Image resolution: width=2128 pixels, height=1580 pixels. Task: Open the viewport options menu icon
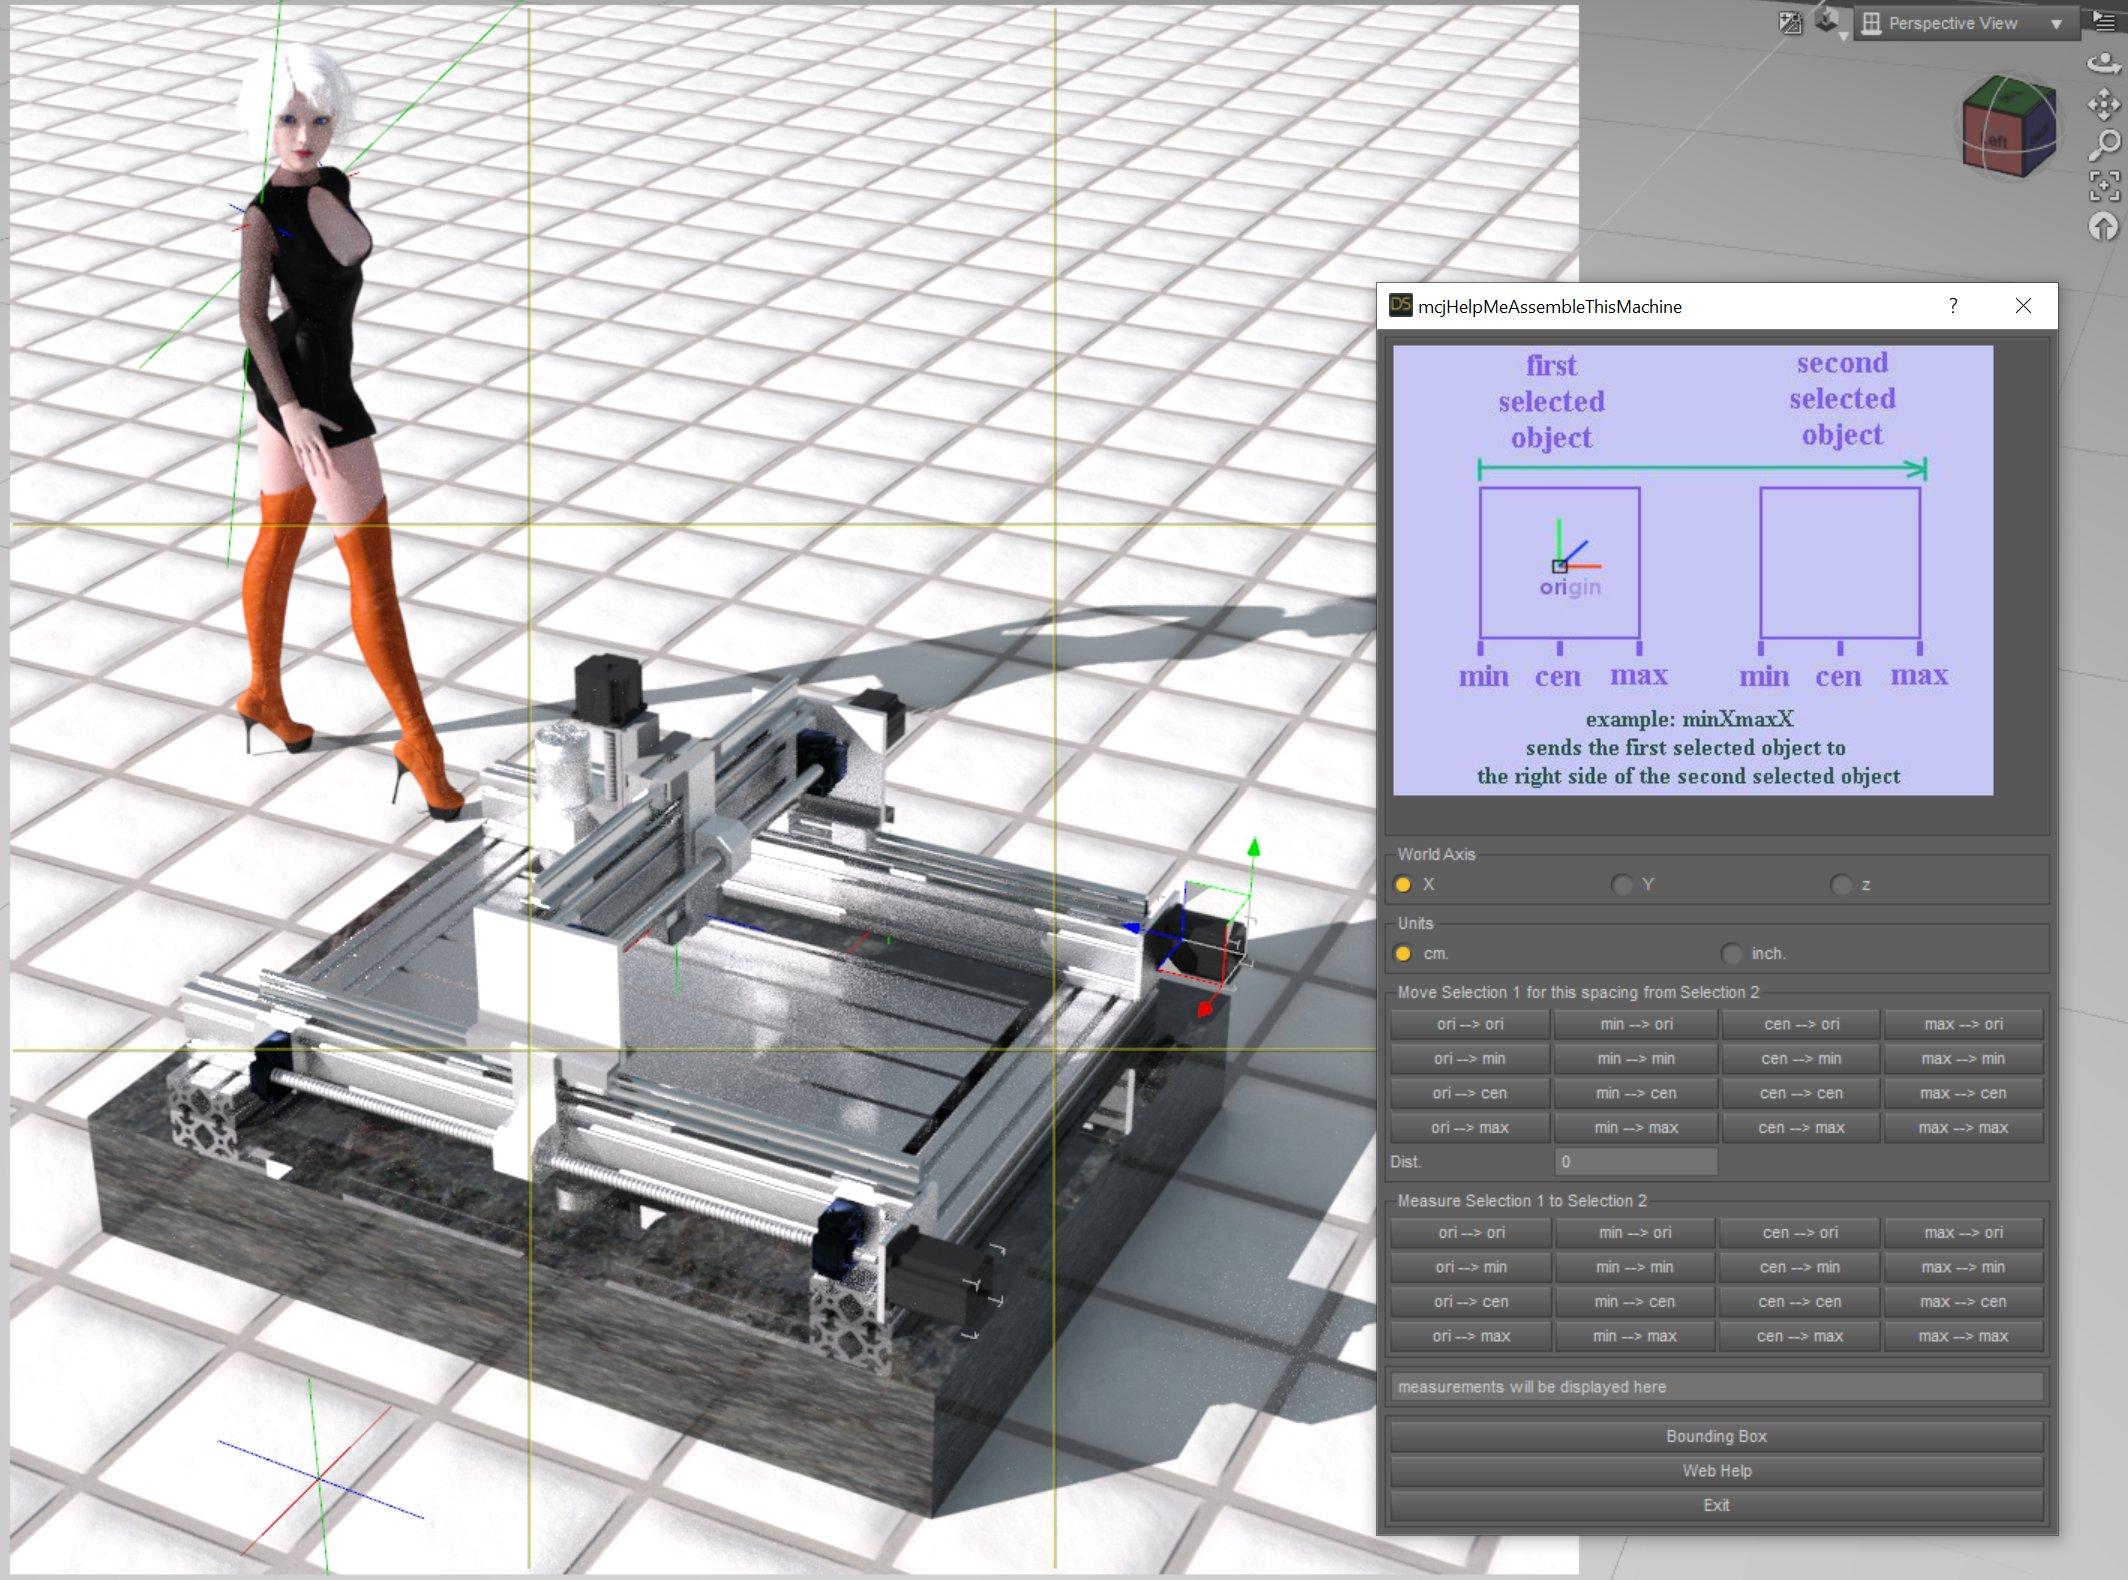click(x=2104, y=22)
